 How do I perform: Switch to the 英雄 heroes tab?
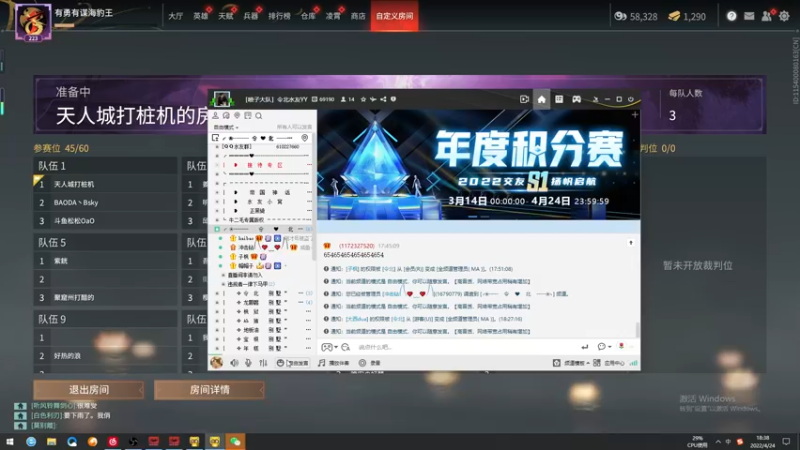pyautogui.click(x=201, y=16)
